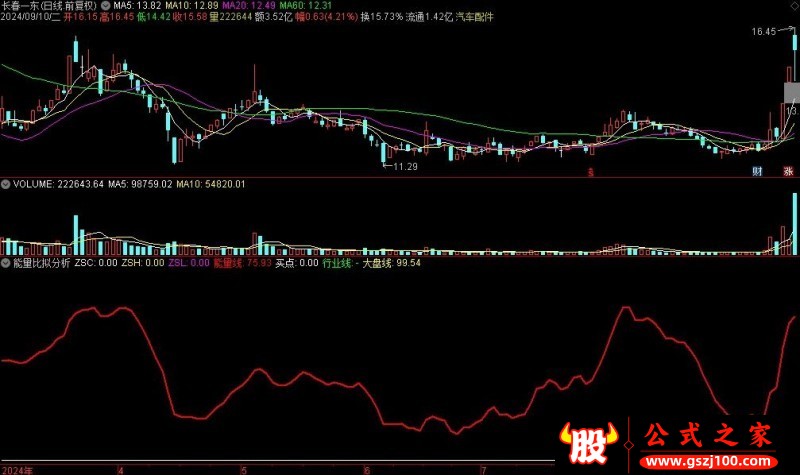Click the 能量比拟分析 indicator name
This screenshot has width=800, height=475.
[42, 263]
